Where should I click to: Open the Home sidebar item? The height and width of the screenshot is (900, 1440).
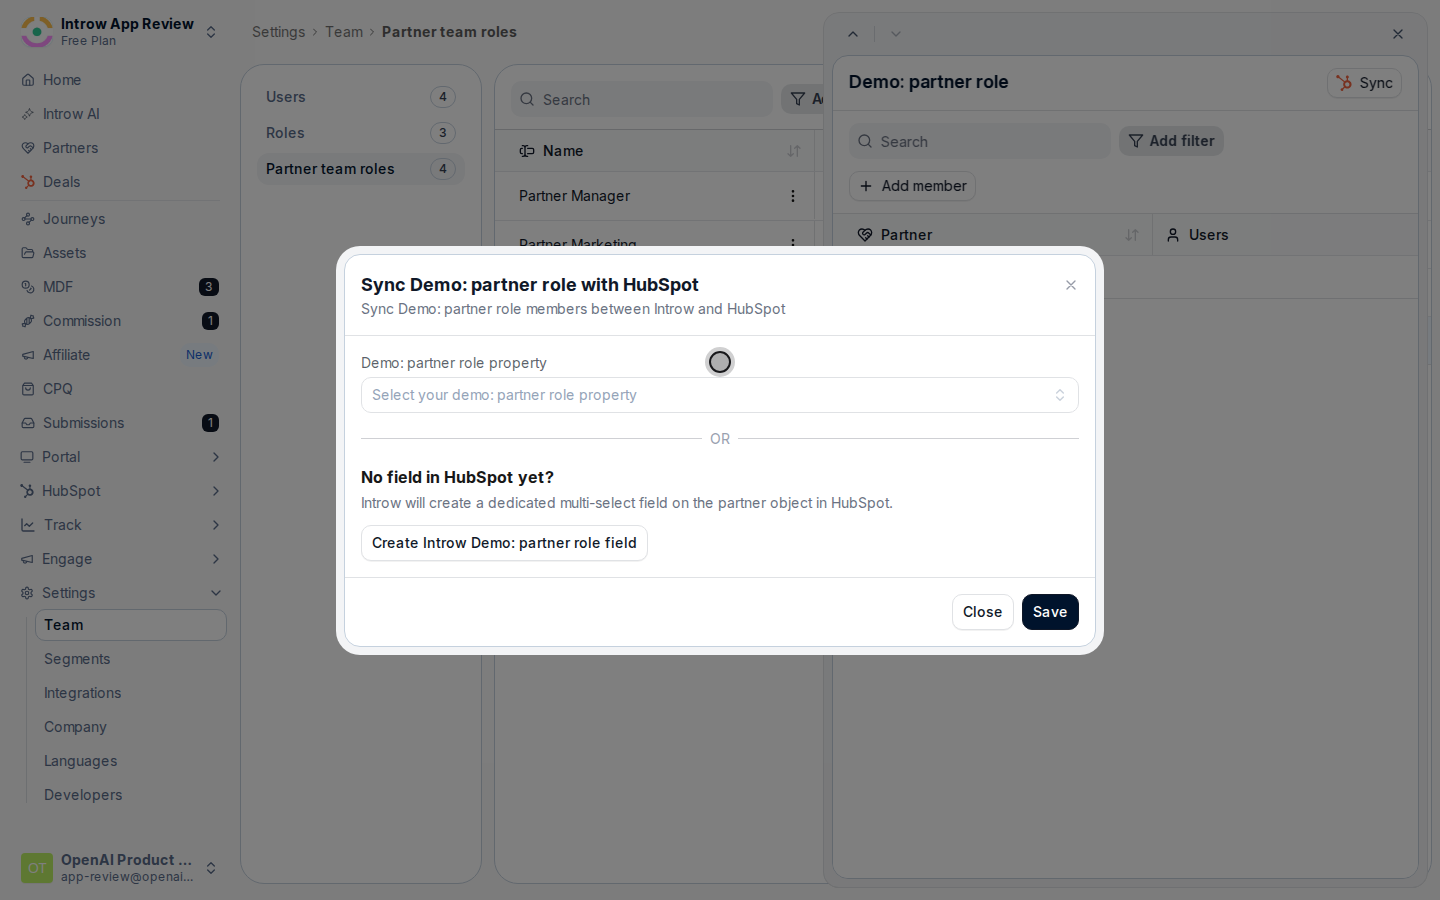click(62, 80)
